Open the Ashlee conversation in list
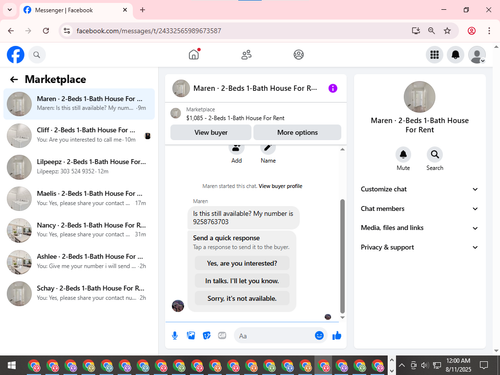Viewport: 500px width, 375px height. pos(79,262)
